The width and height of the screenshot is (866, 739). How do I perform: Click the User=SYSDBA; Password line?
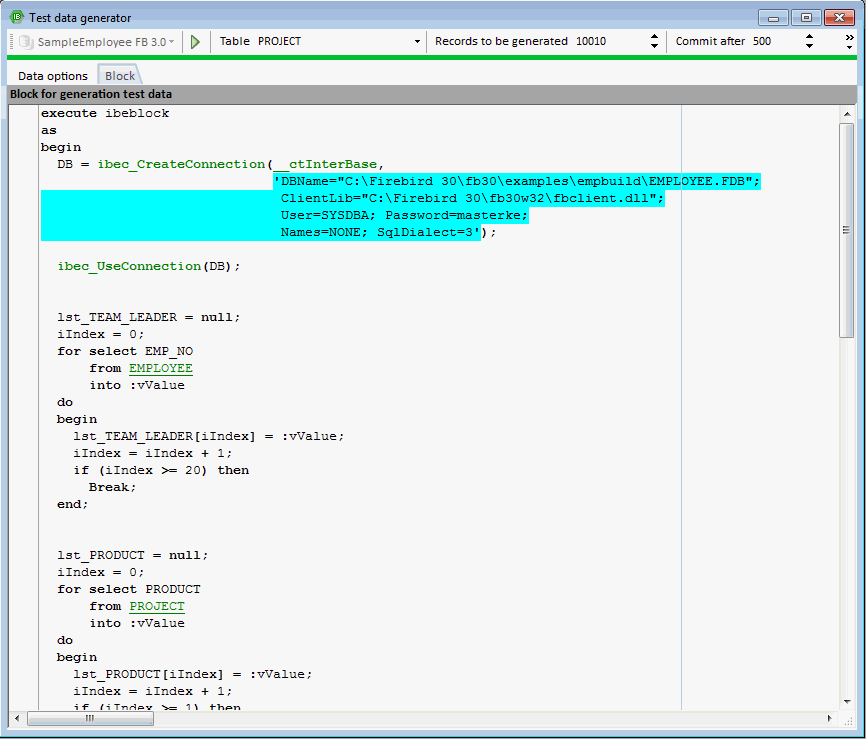[404, 215]
